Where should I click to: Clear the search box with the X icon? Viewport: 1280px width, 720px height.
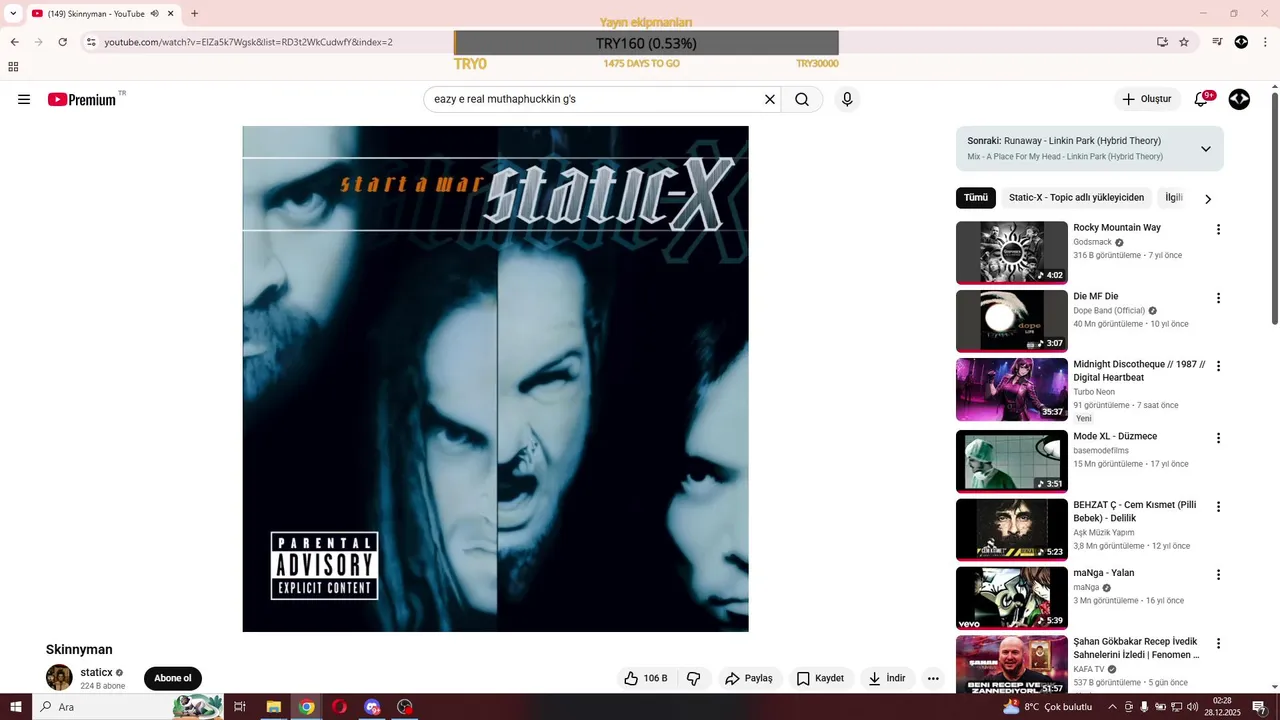pyautogui.click(x=770, y=99)
